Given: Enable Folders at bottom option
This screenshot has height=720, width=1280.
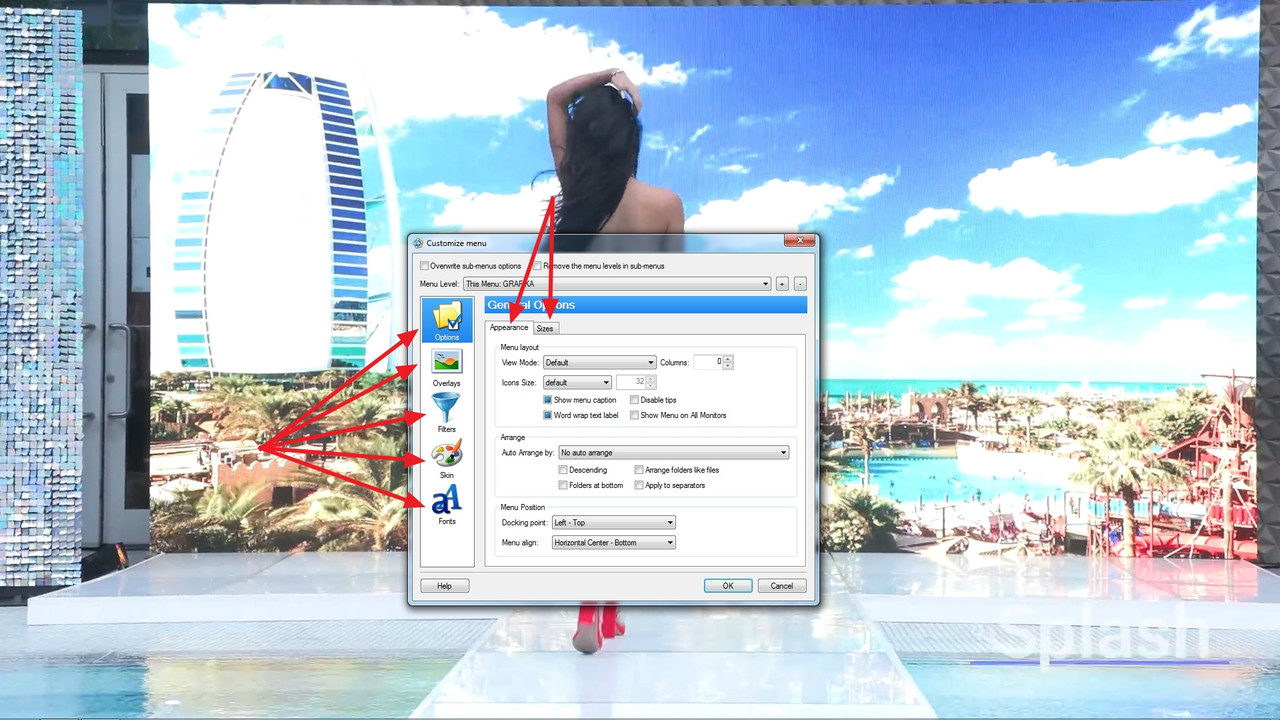Looking at the screenshot, I should (x=564, y=485).
